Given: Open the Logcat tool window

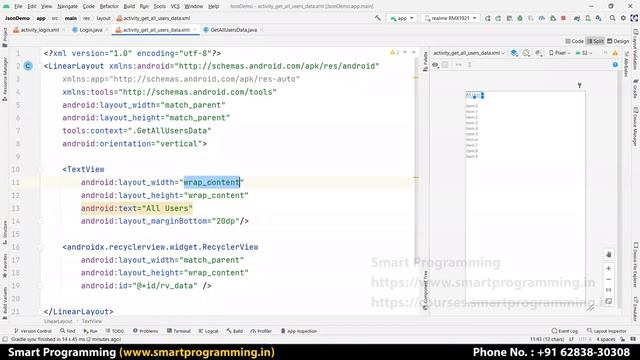Looking at the screenshot, I should pos(209,331).
